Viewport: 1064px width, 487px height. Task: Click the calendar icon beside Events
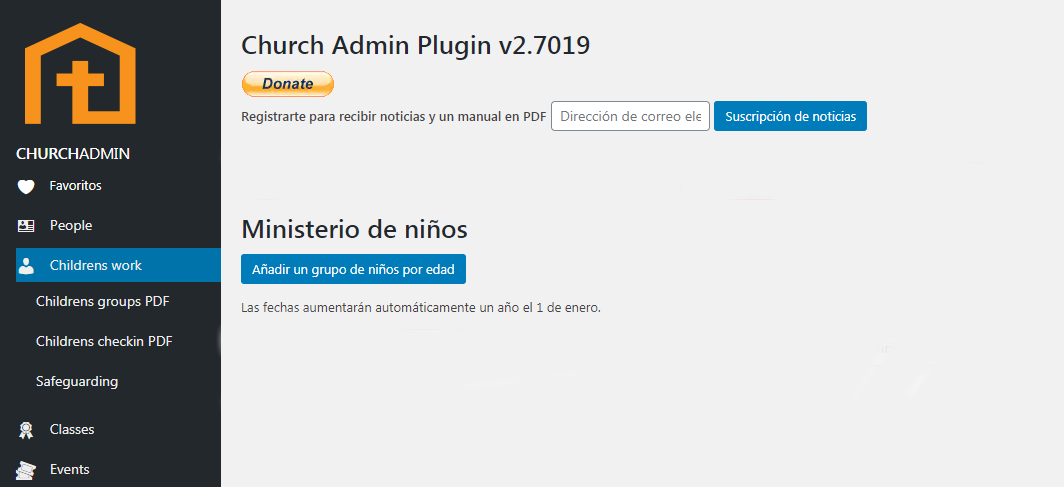[27, 470]
